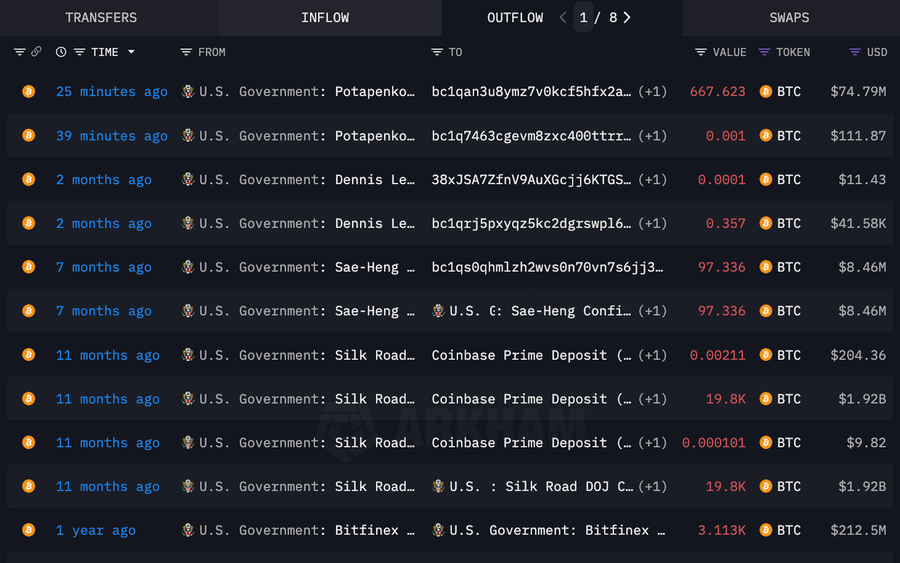Screen dimensions: 900x563
Task: Open the '25 minutes ago' transaction link
Action: (112, 92)
